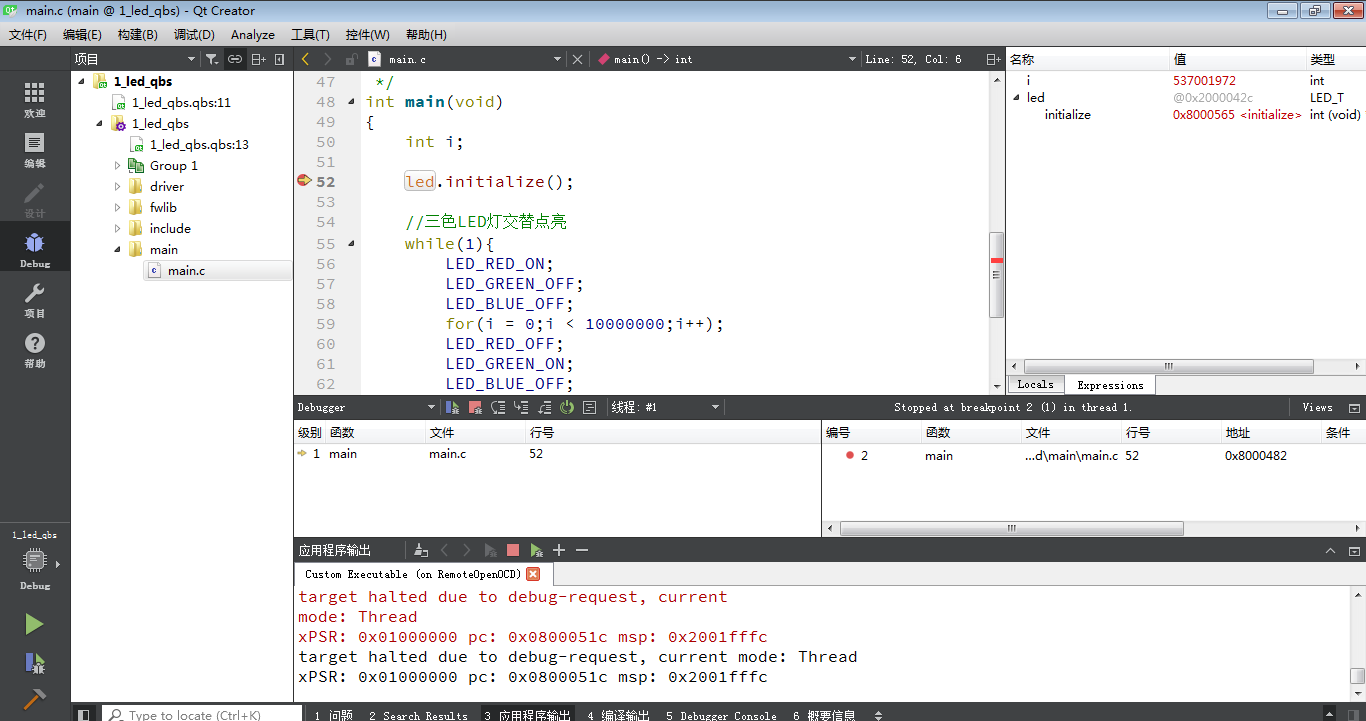Open the 调试(D) menu
The height and width of the screenshot is (721, 1366).
194,34
